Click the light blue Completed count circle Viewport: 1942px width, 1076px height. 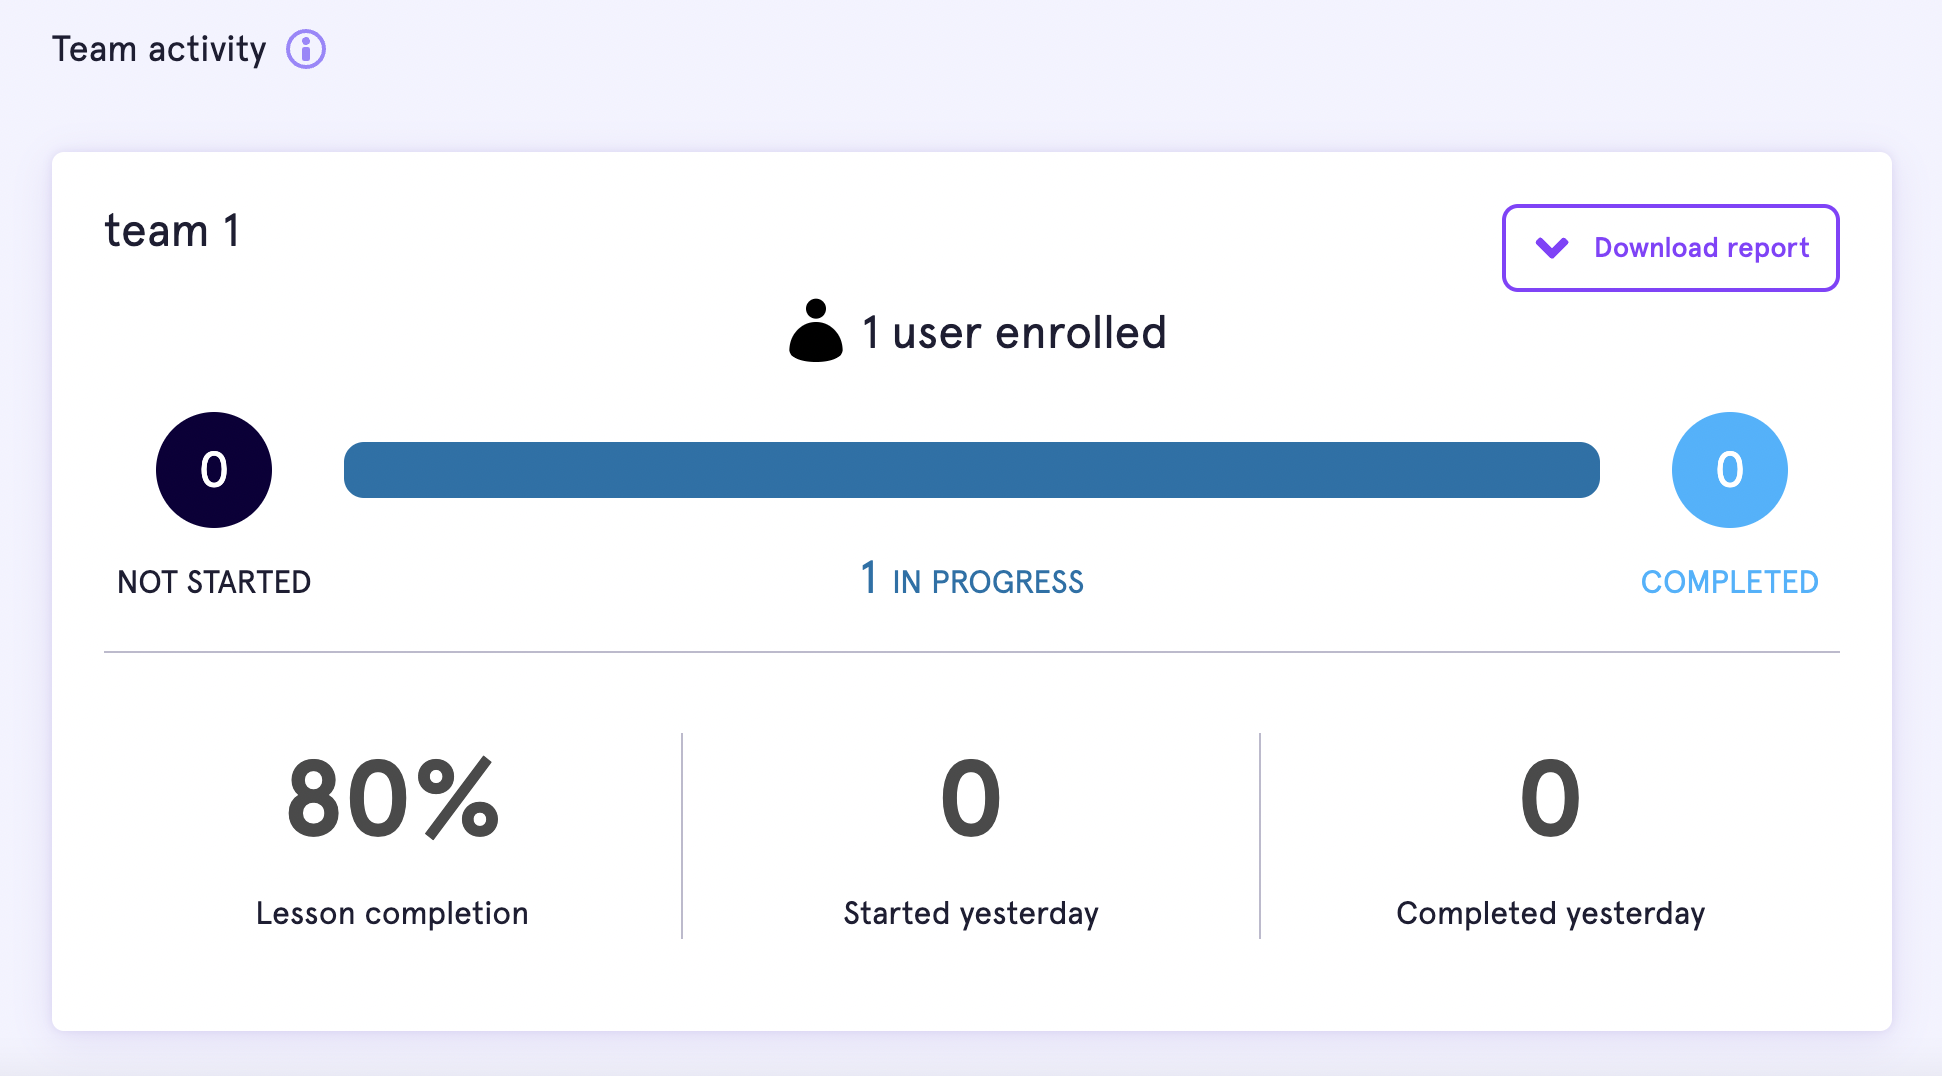tap(1730, 470)
